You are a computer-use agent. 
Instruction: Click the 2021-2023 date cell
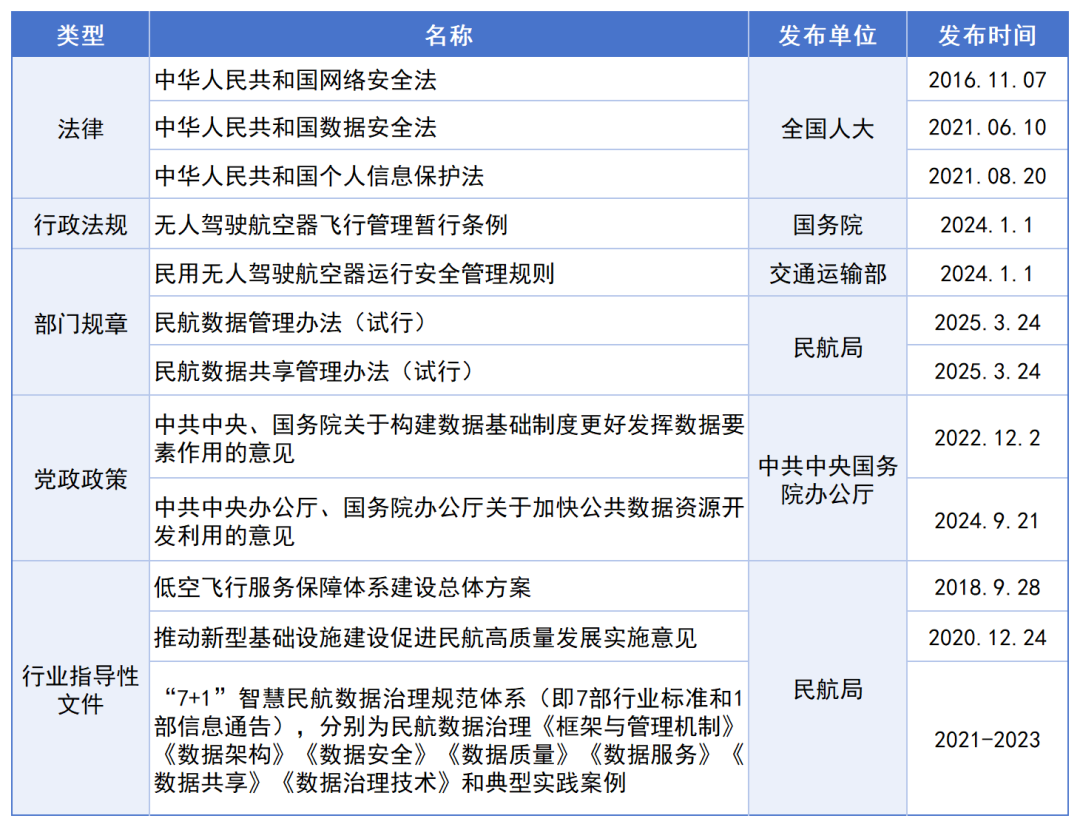tap(986, 740)
